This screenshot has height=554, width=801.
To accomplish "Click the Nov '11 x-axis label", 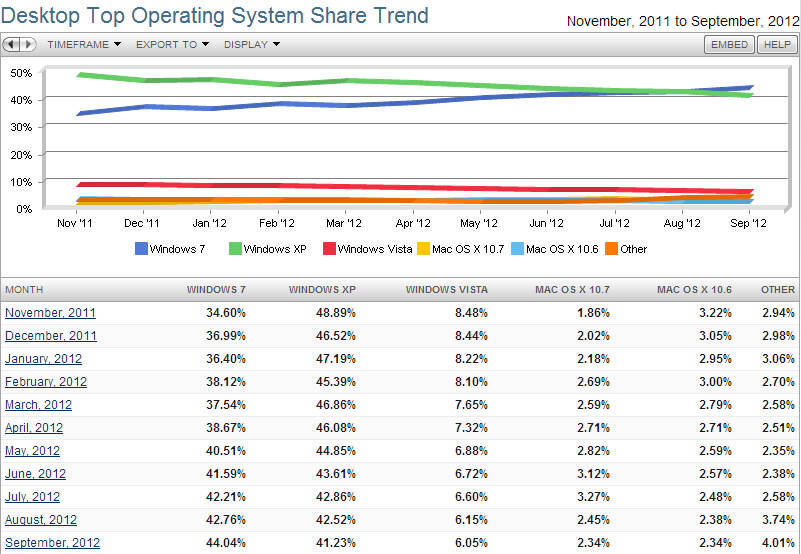I will click(x=75, y=223).
